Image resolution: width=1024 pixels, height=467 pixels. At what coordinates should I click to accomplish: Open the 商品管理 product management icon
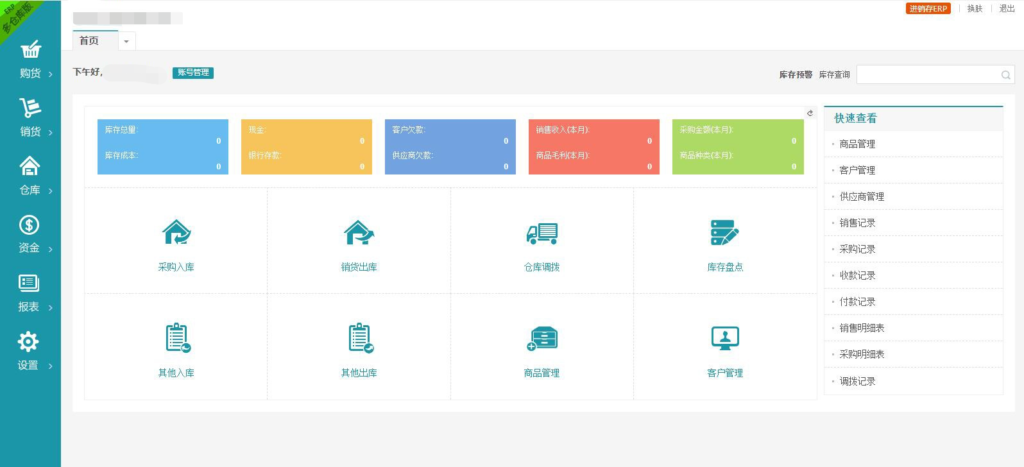pos(541,339)
